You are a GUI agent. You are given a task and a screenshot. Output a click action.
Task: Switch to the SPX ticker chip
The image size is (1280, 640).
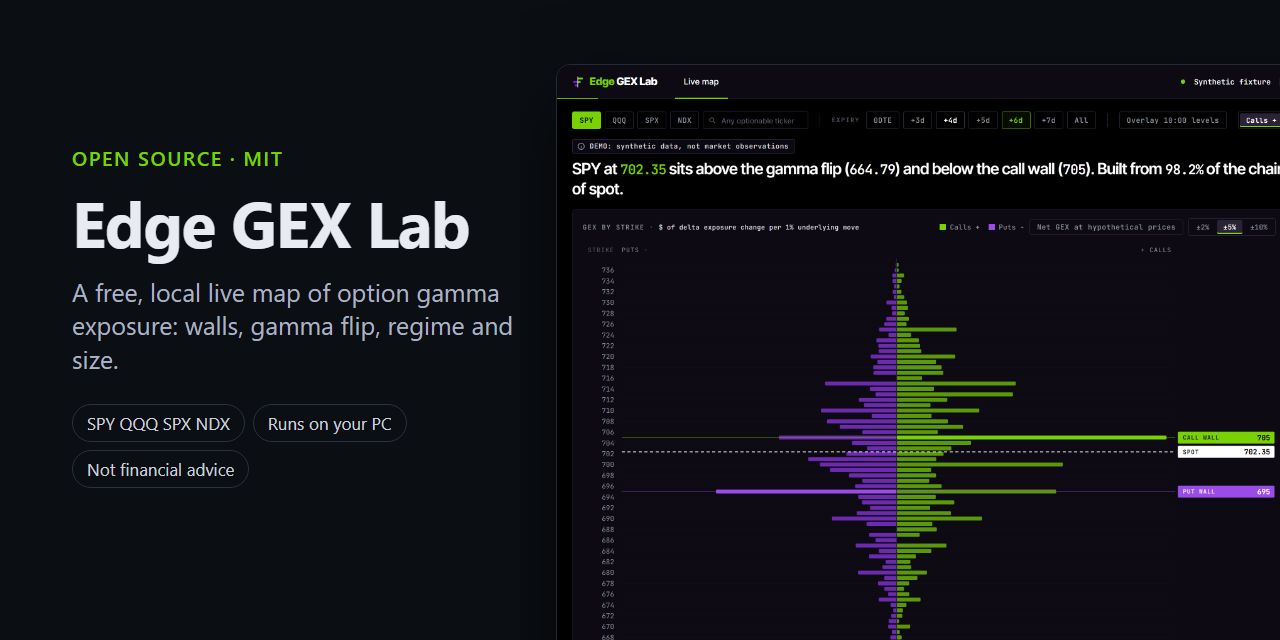tap(652, 120)
